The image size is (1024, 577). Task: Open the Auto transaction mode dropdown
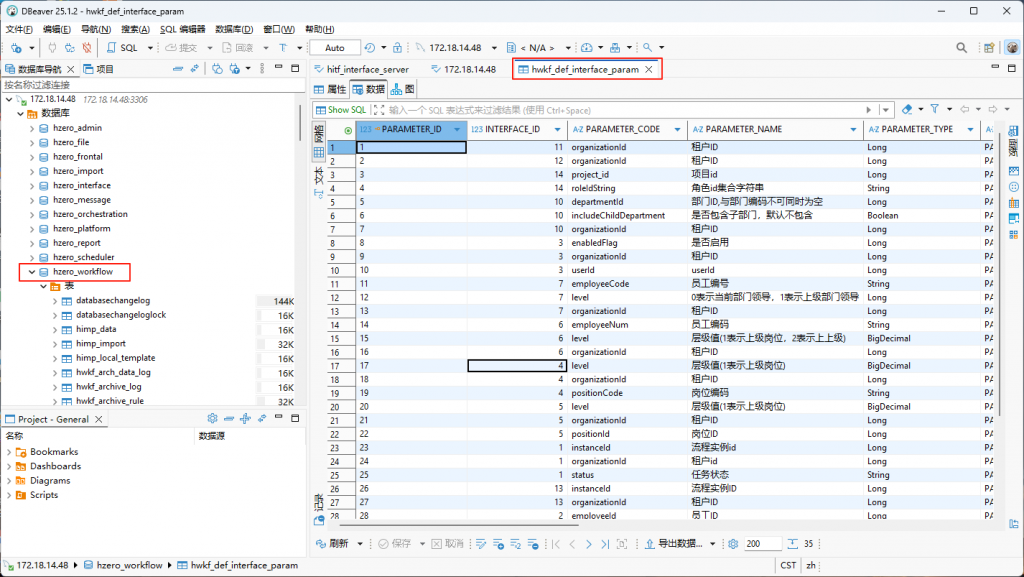click(x=335, y=47)
